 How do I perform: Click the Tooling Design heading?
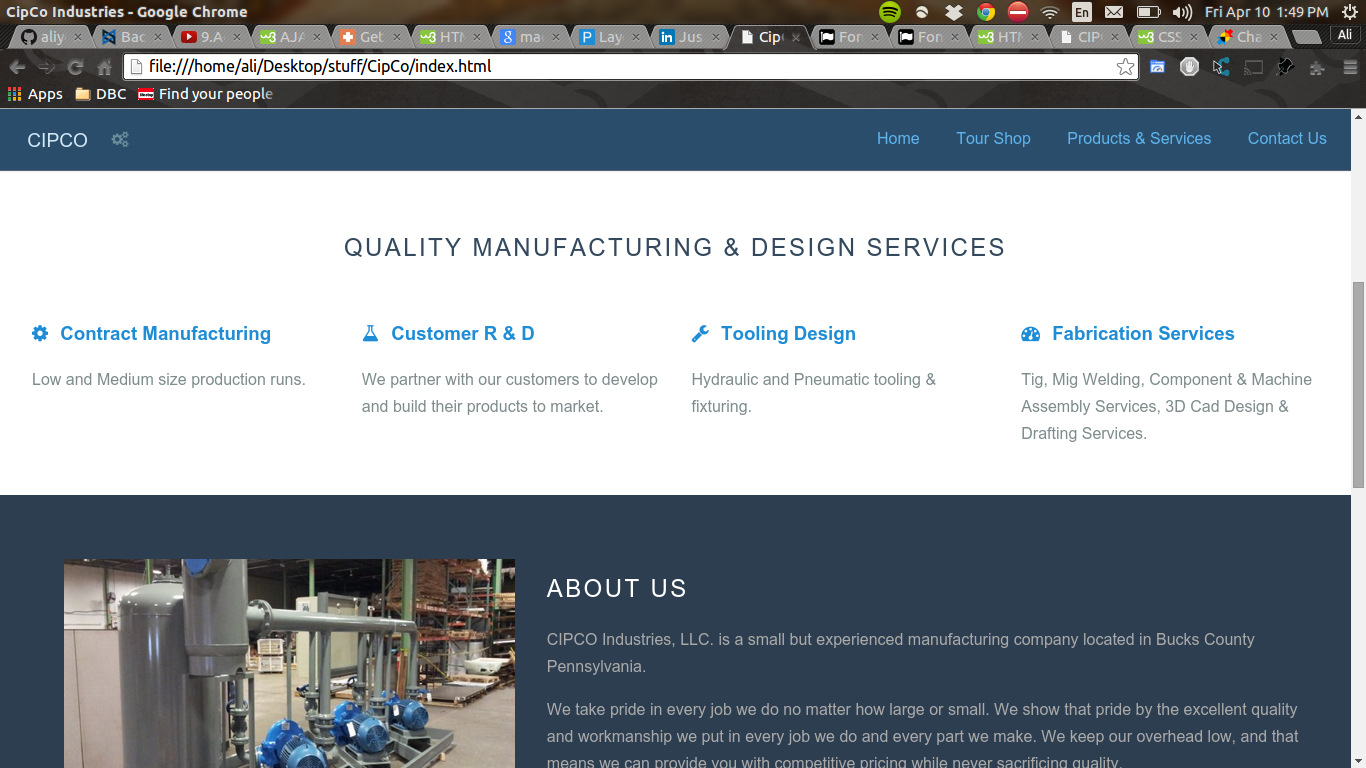(x=788, y=334)
